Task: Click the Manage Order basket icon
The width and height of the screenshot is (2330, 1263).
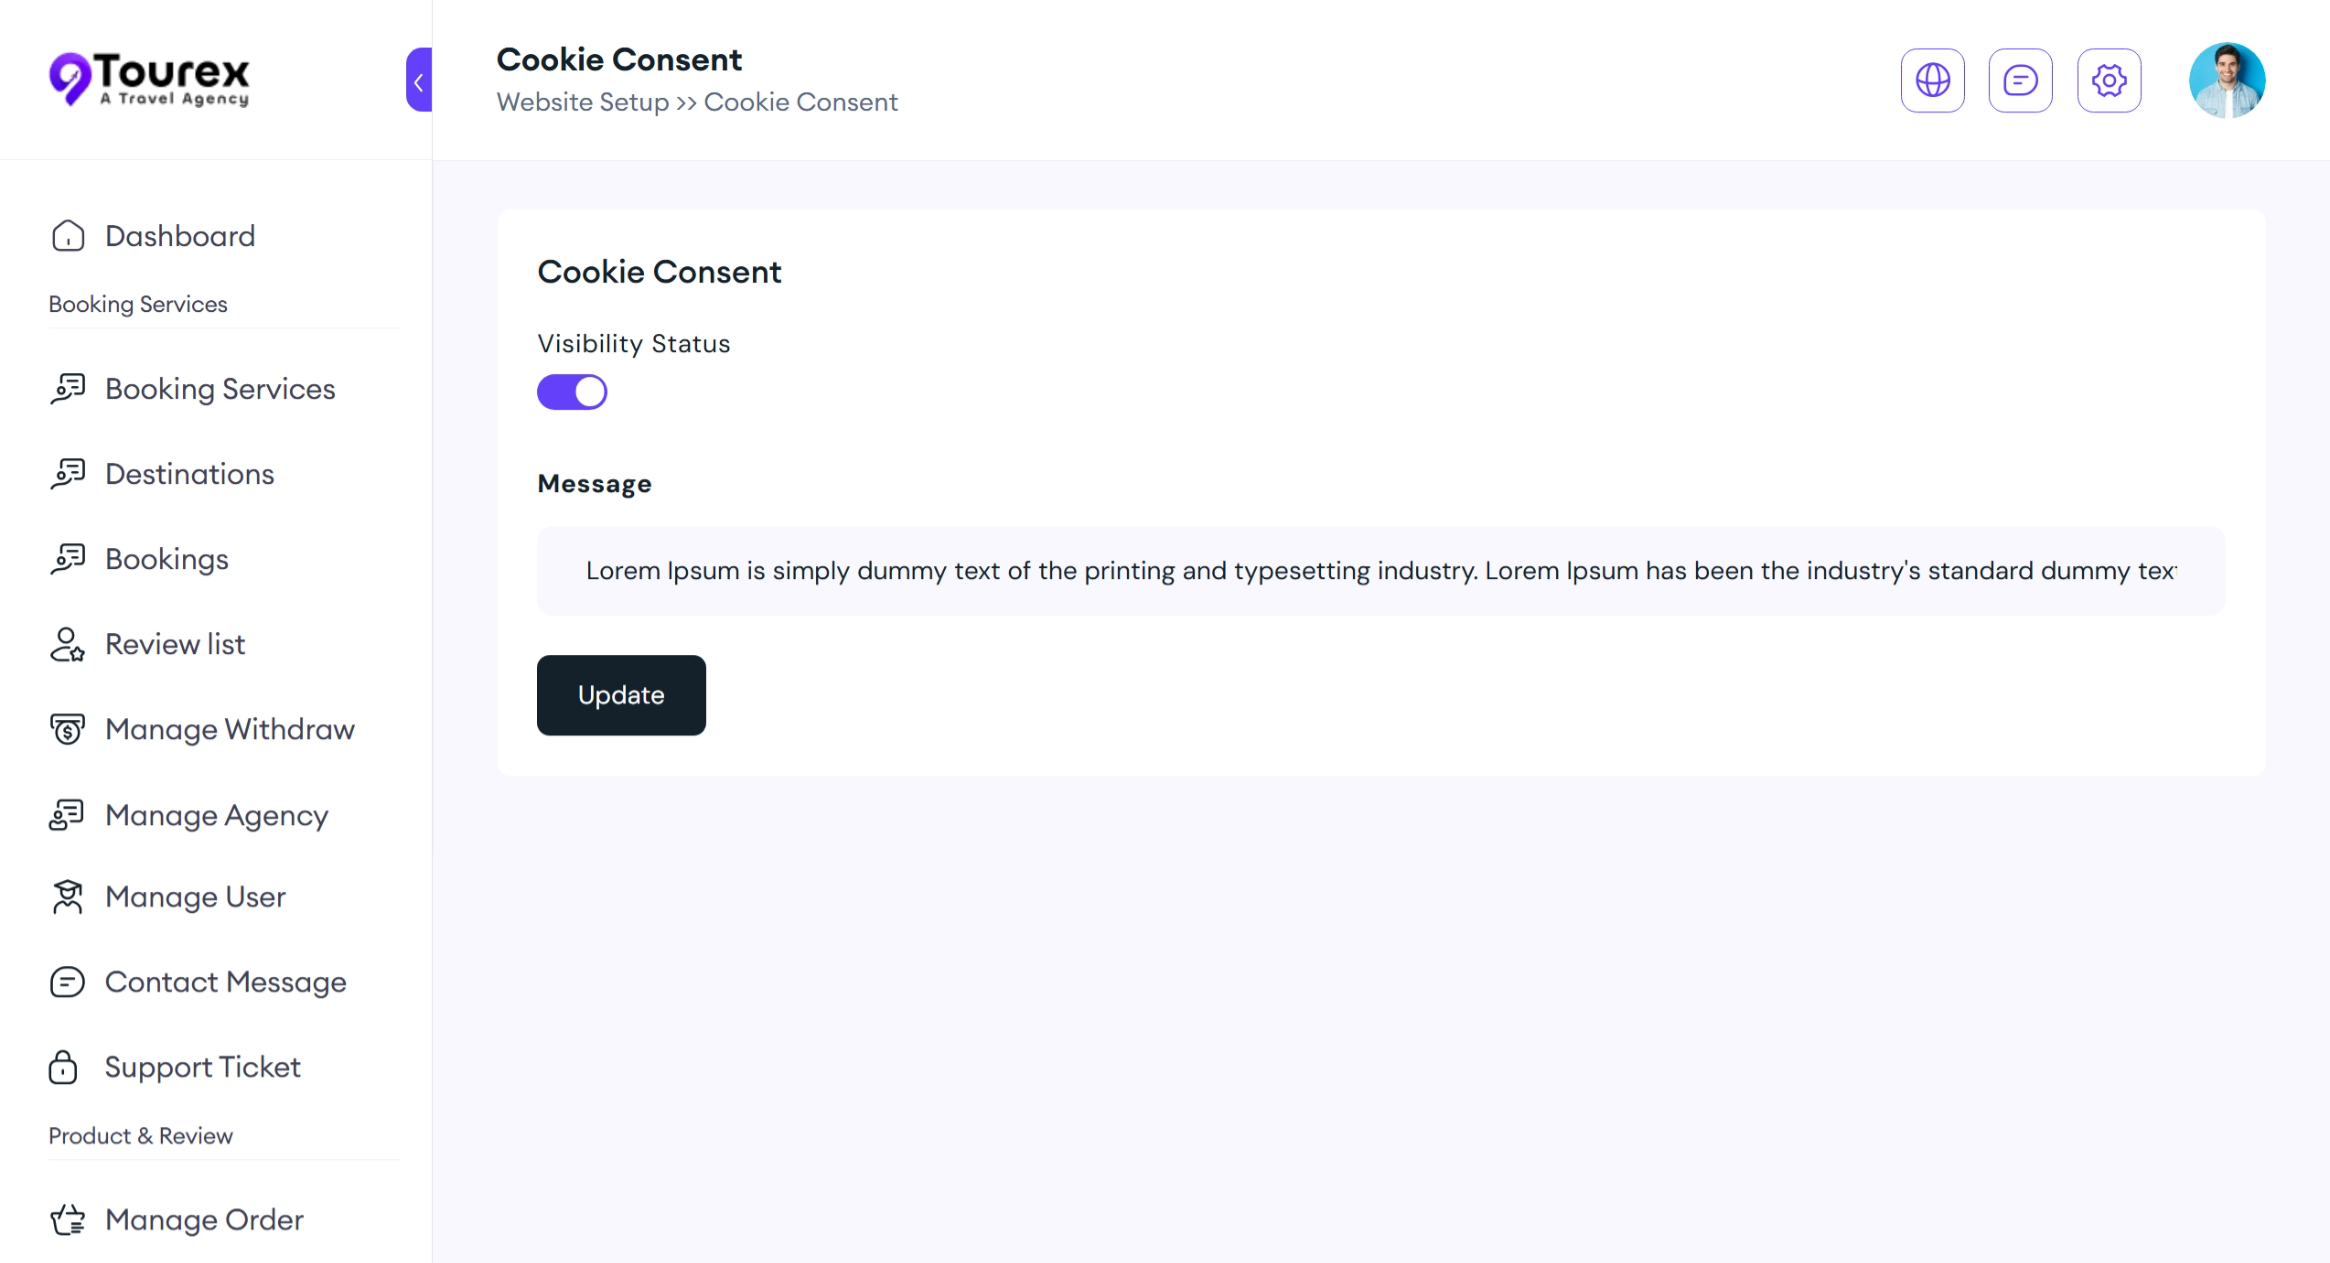Action: 68,1220
